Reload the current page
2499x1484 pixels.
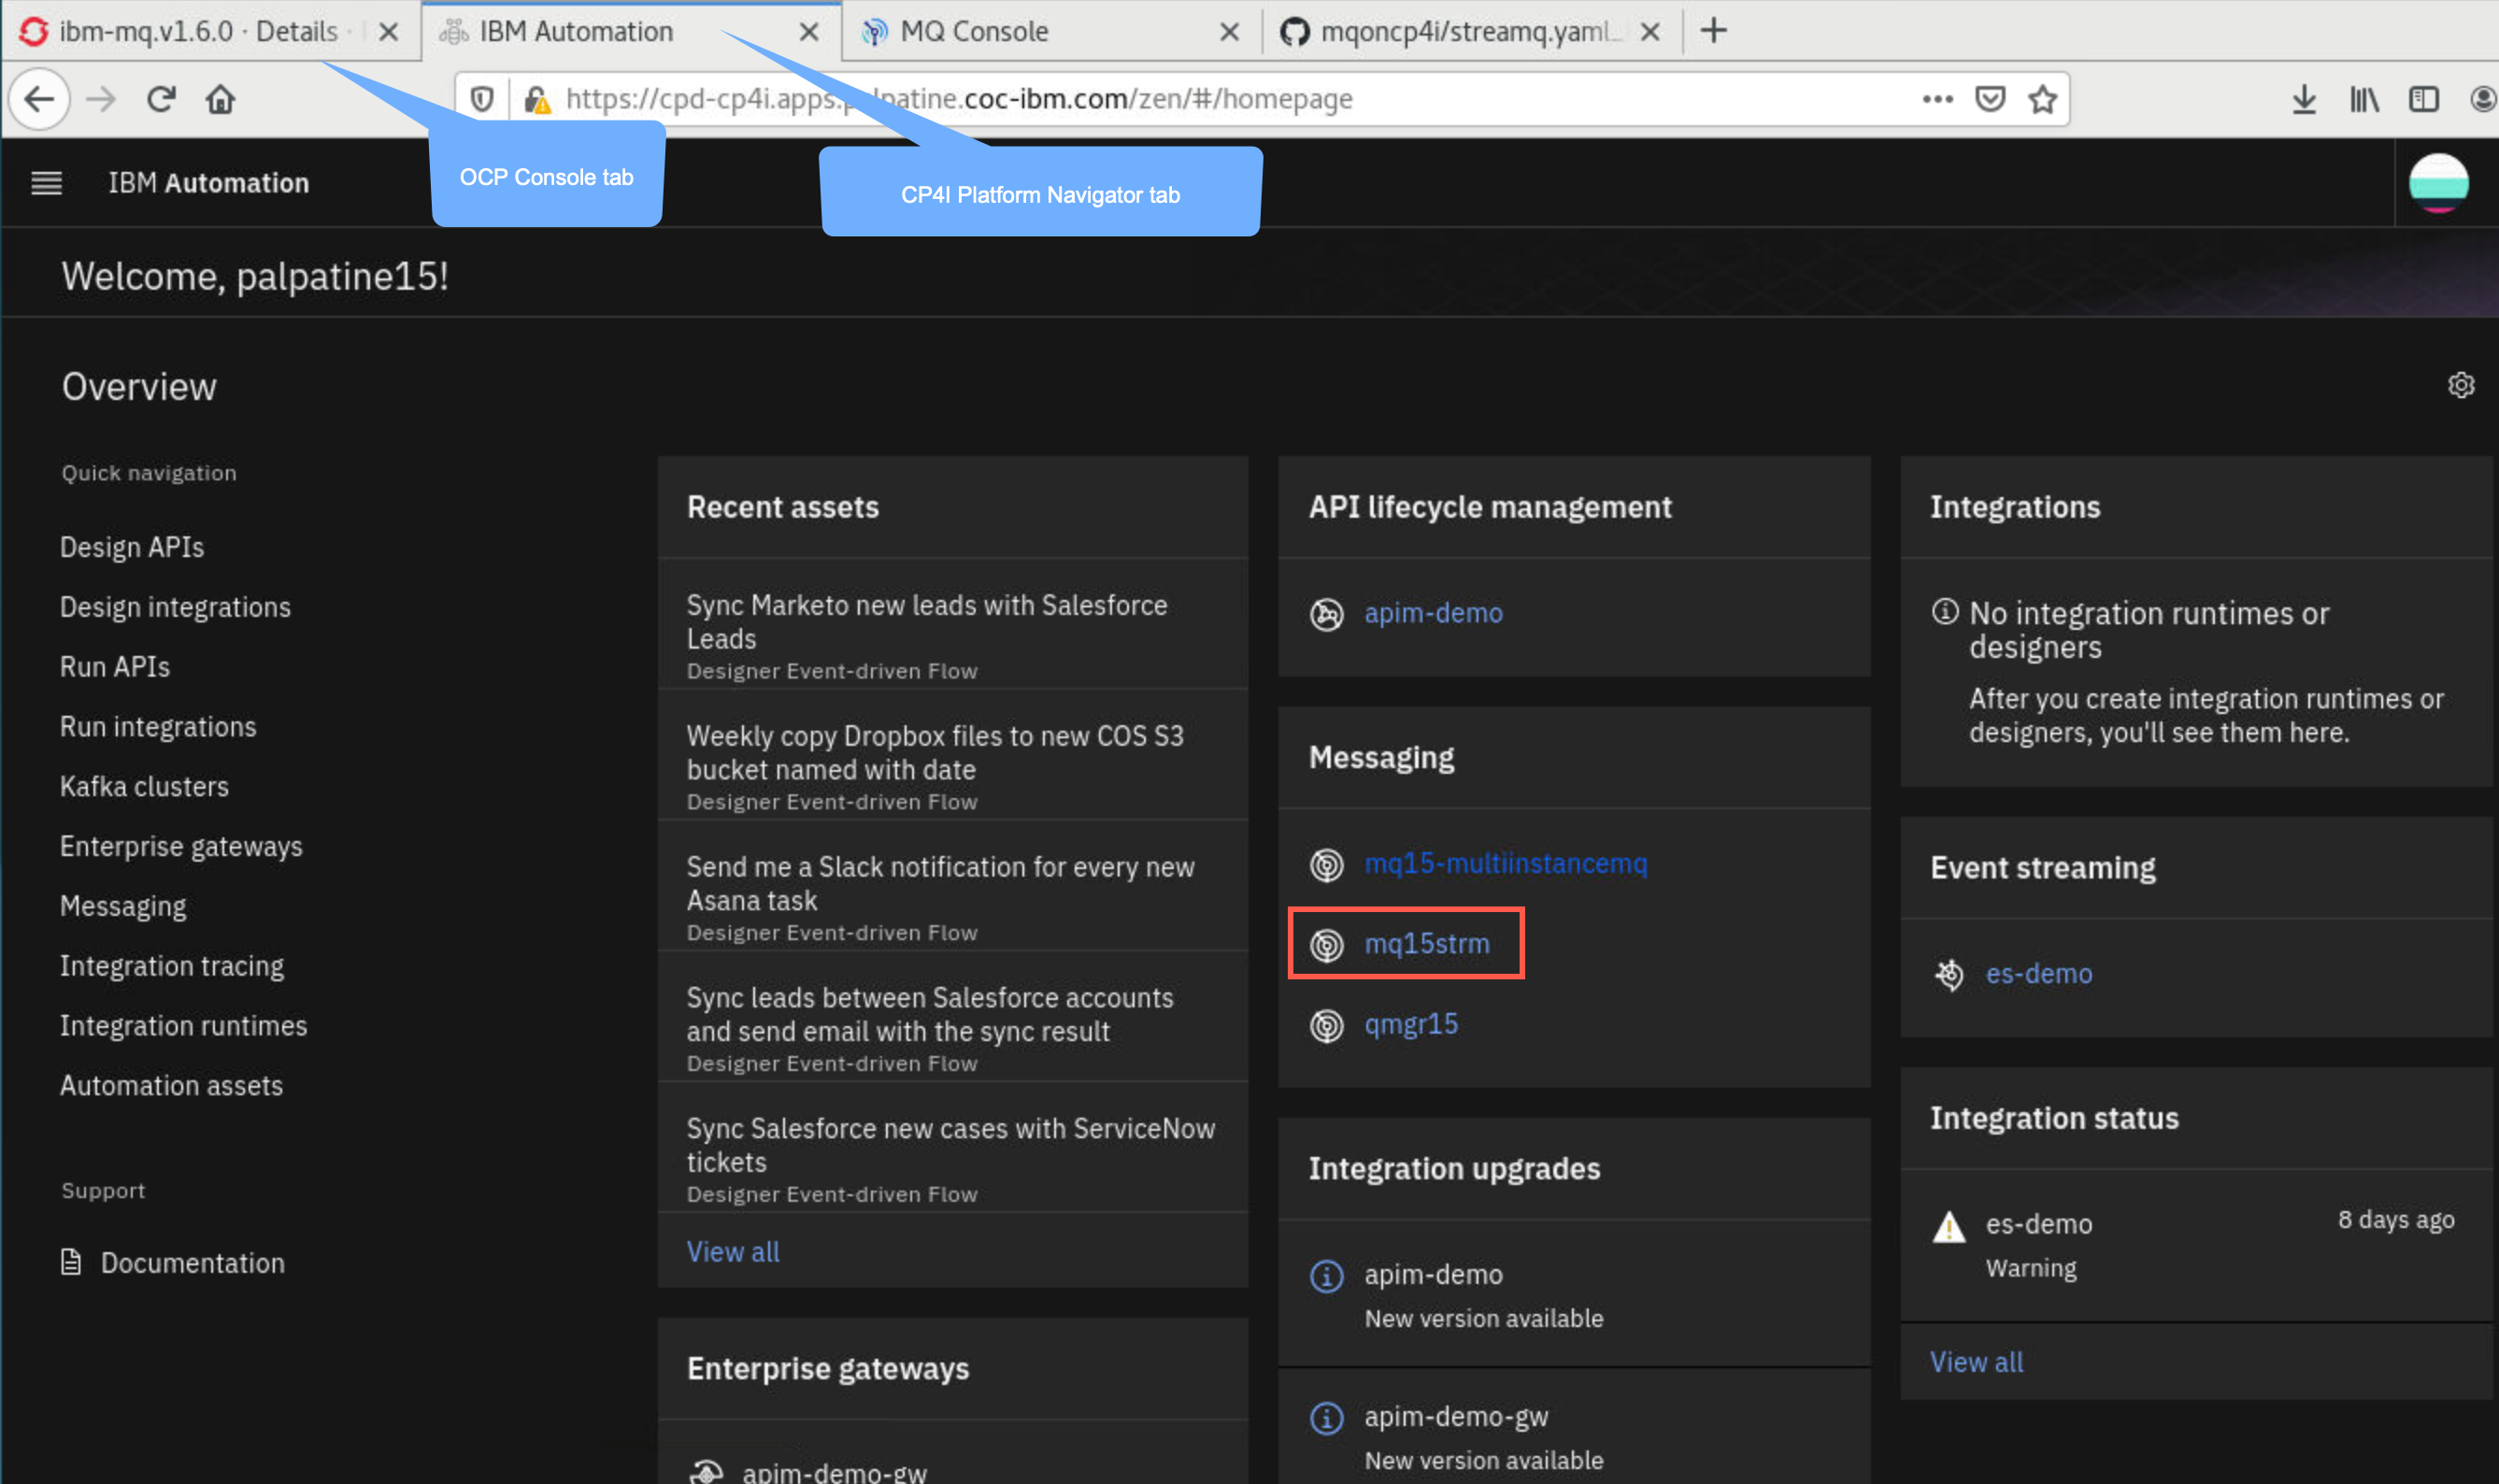161,99
